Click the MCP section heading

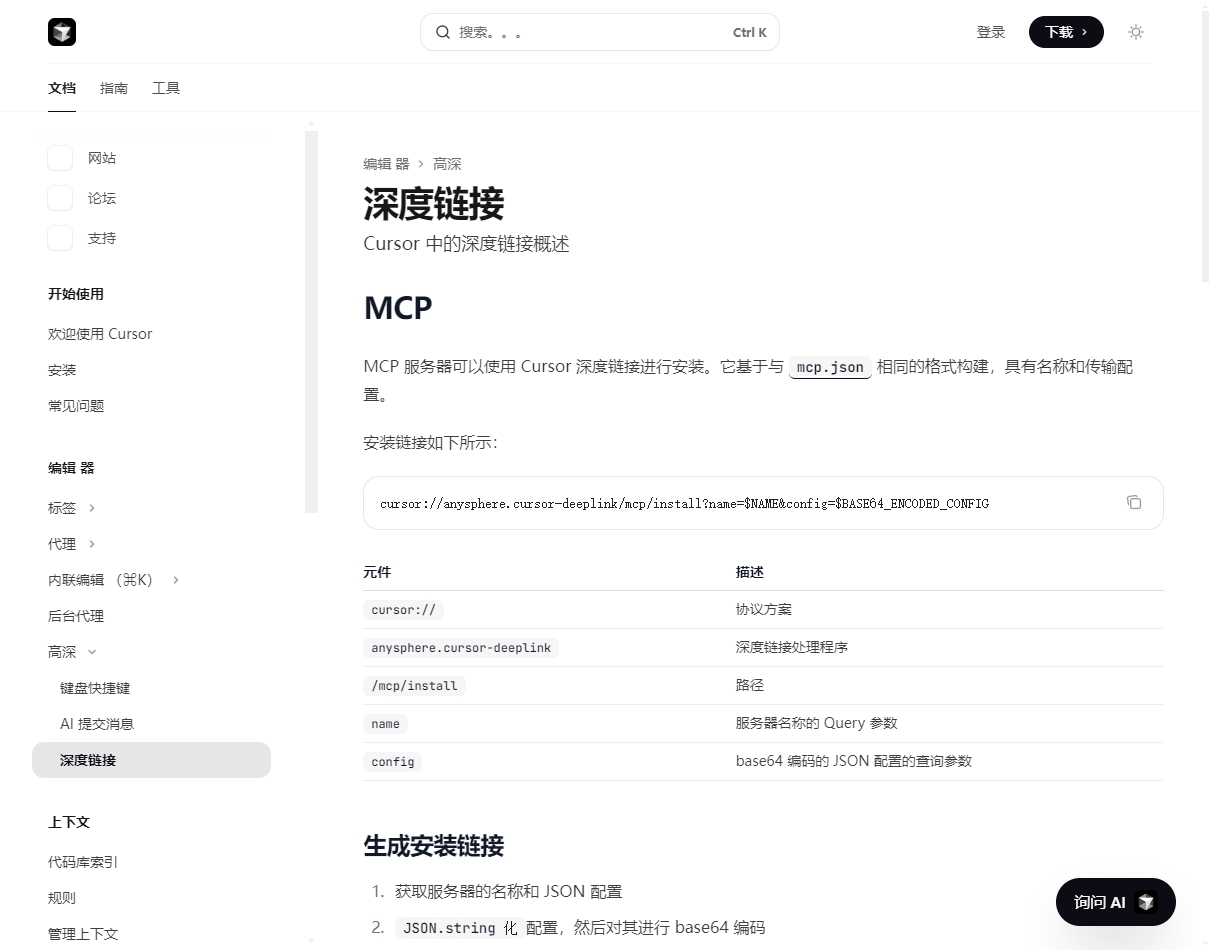pyautogui.click(x=398, y=308)
